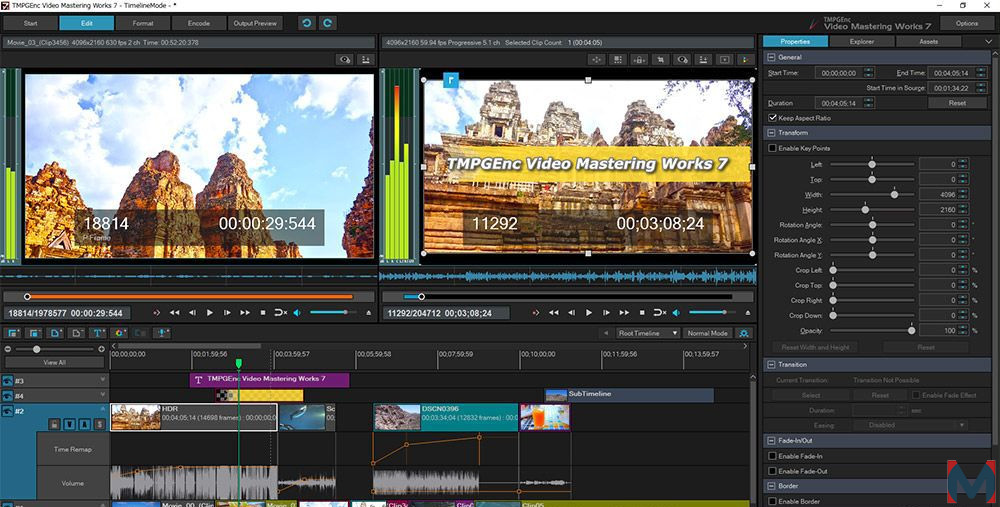1000x507 pixels.
Task: Check the Enable Fade-Out option
Action: [772, 471]
